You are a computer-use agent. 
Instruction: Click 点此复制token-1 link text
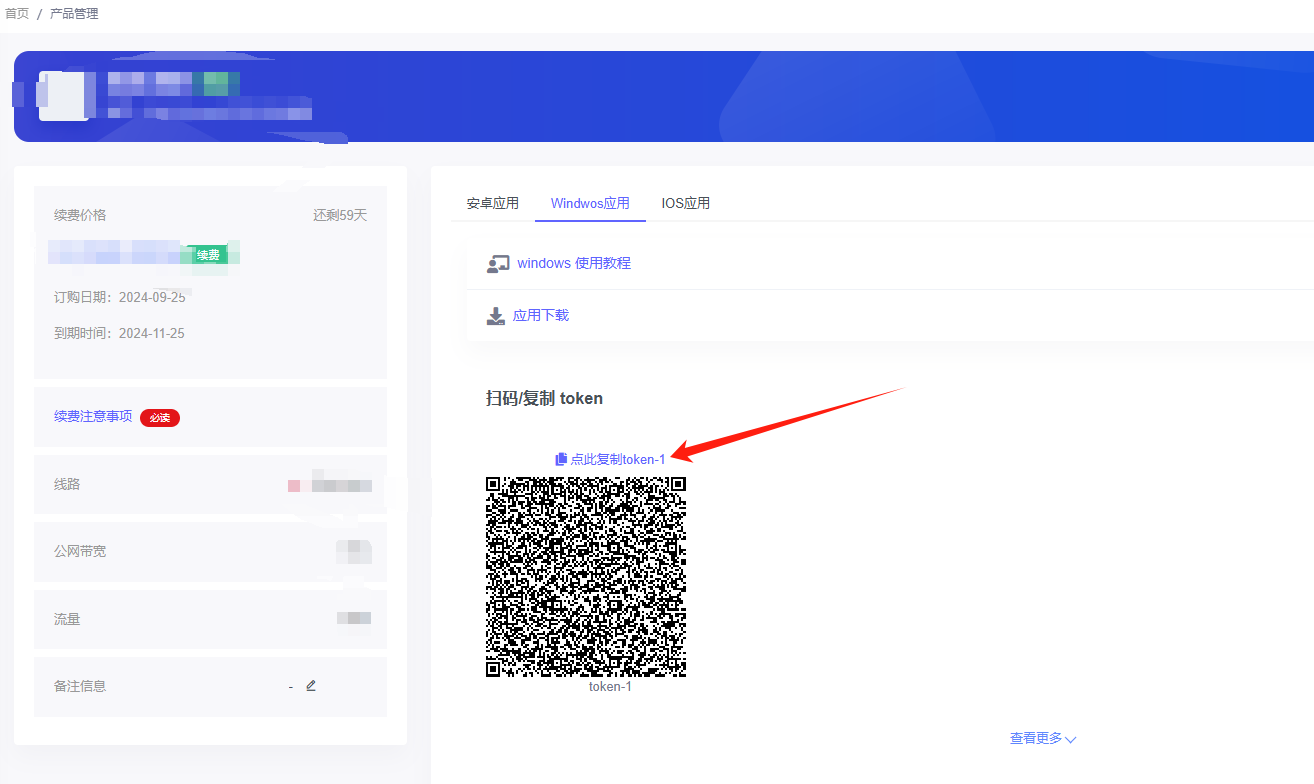pyautogui.click(x=617, y=459)
